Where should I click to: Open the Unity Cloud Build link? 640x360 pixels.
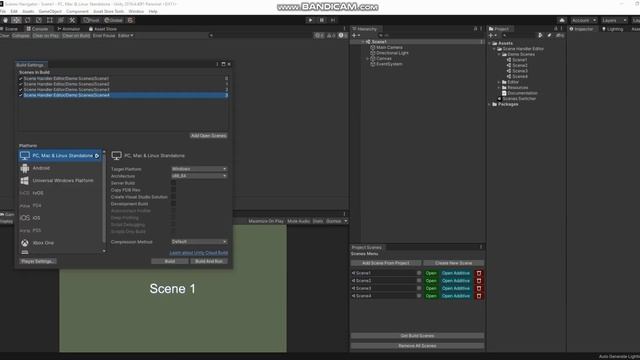pos(199,253)
